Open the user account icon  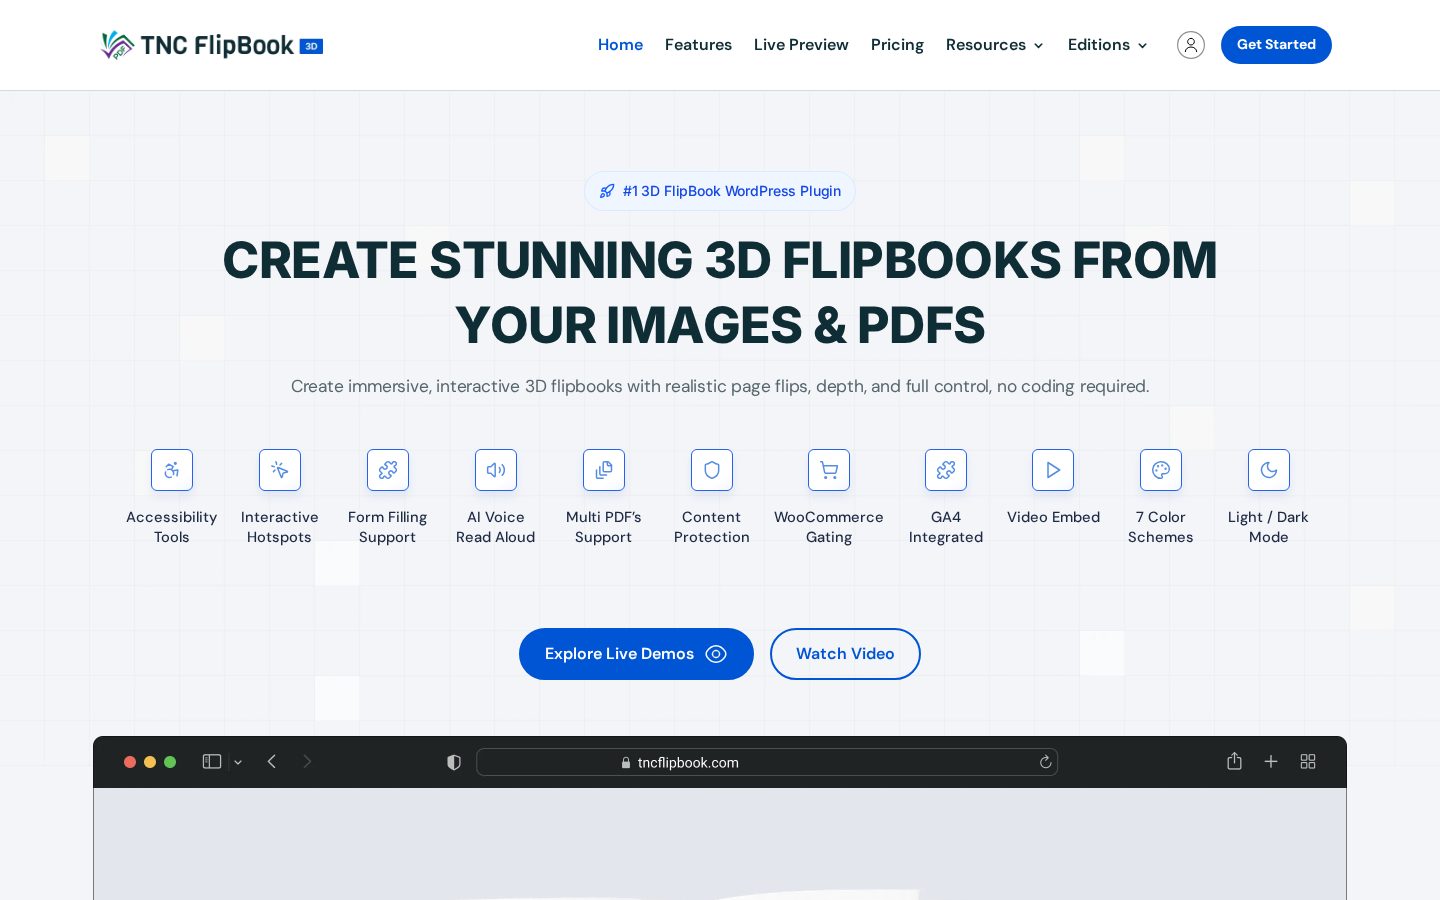[x=1190, y=45]
